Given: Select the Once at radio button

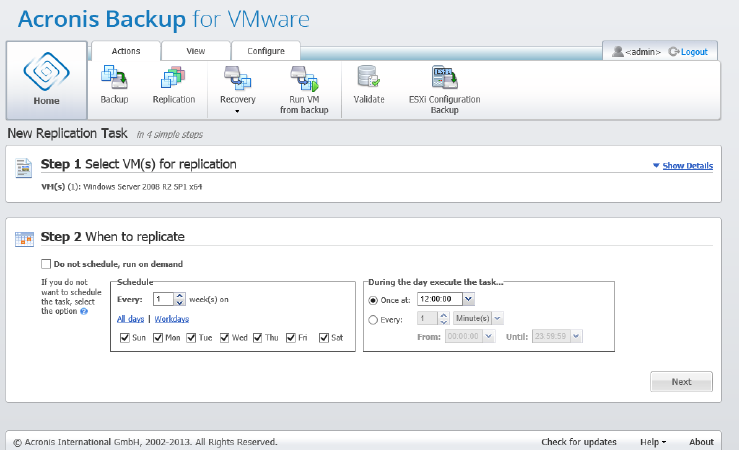Looking at the screenshot, I should pyautogui.click(x=373, y=300).
